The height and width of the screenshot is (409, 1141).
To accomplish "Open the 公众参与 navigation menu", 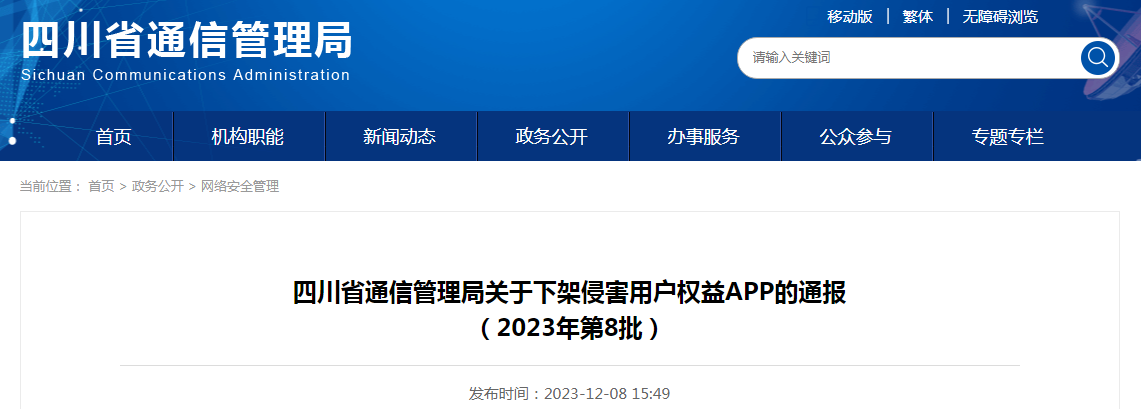I will pyautogui.click(x=856, y=136).
